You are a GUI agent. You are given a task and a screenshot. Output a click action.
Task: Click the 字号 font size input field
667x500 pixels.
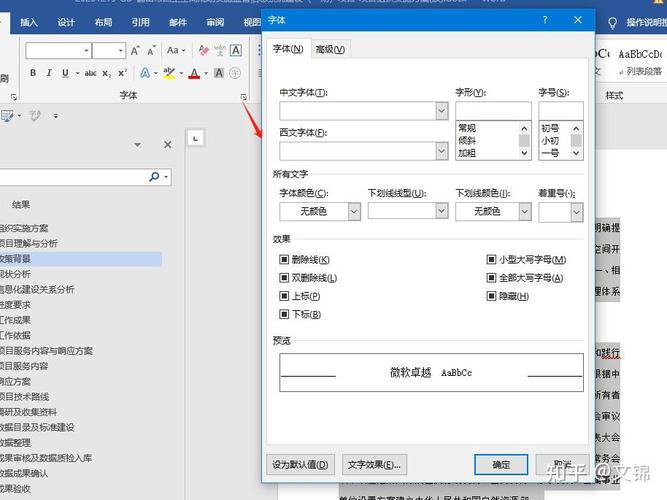point(561,111)
